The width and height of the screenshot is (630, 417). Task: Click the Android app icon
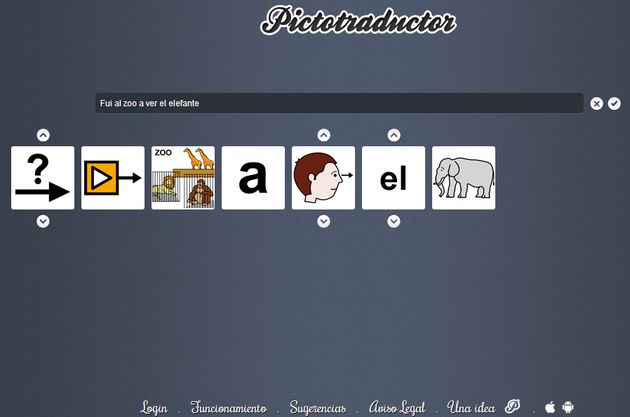point(568,407)
